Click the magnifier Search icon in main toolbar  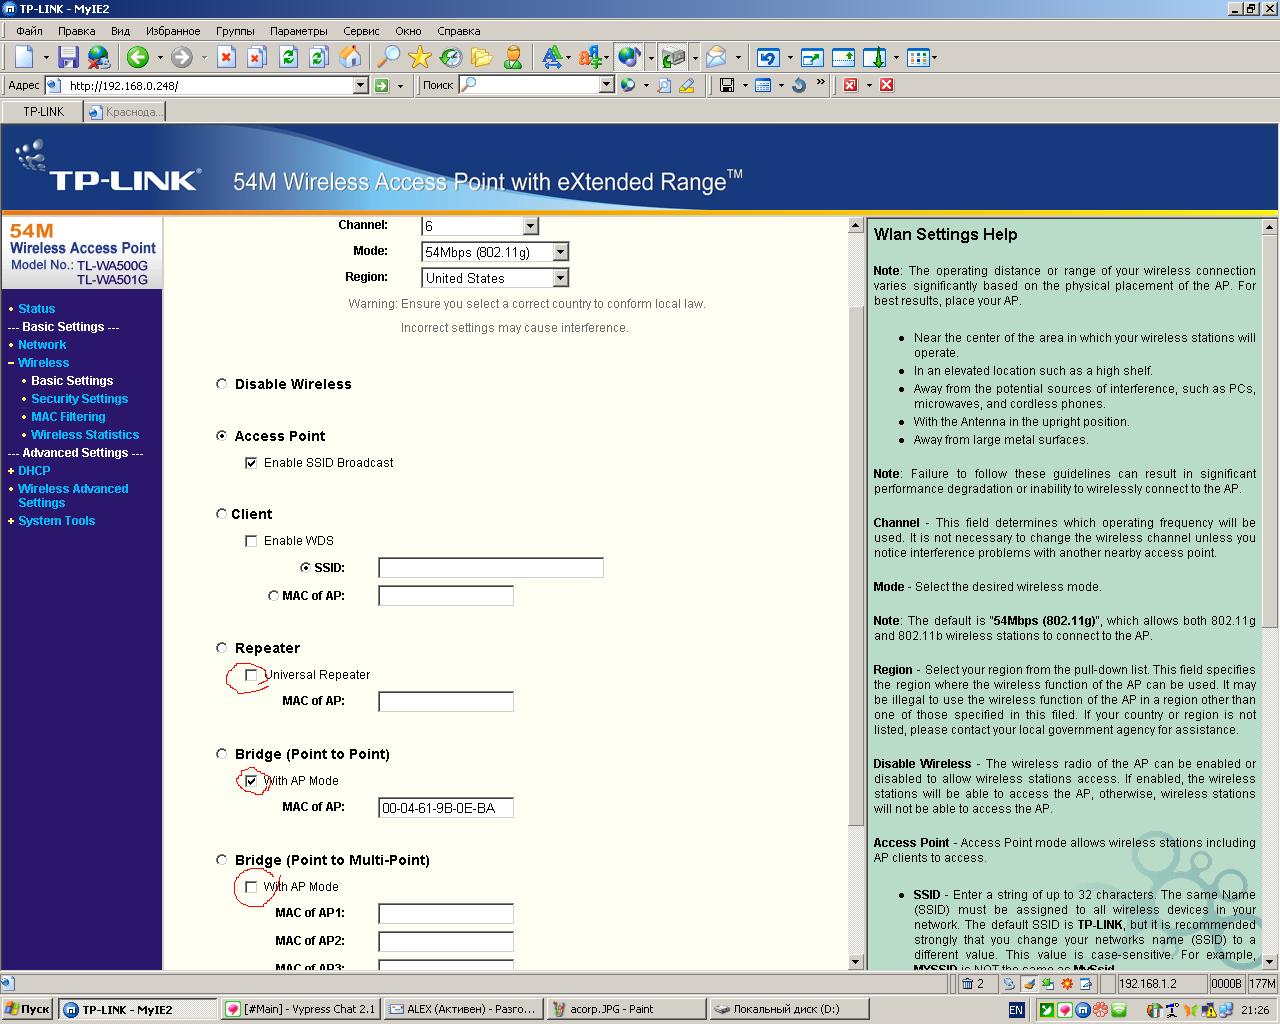click(x=388, y=57)
